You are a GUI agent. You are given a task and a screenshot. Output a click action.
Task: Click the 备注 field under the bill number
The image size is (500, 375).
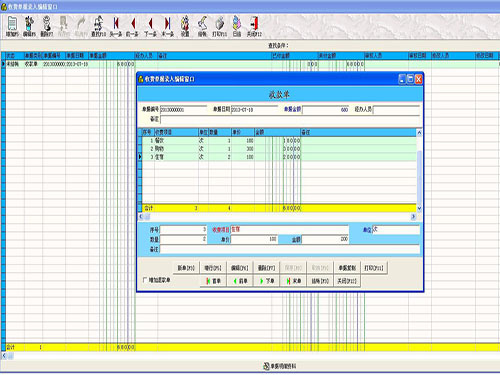click(x=290, y=119)
